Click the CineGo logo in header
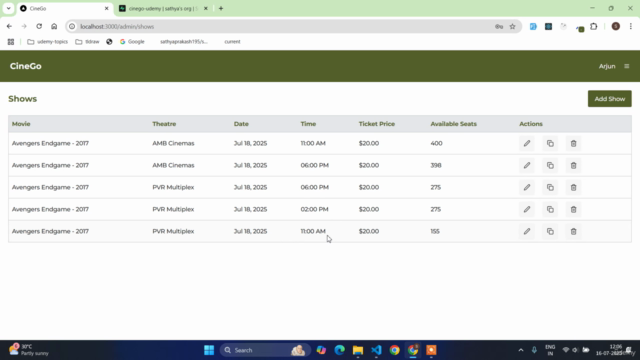Screen dimensions: 640x360 coord(26,66)
